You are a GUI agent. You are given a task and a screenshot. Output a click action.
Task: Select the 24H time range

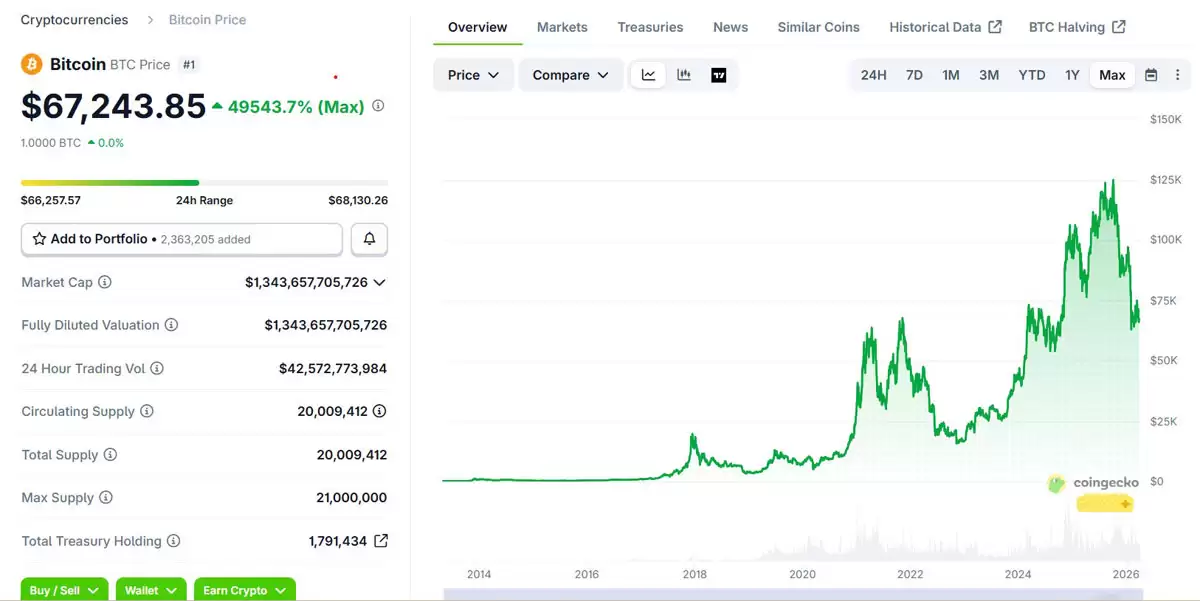pos(873,75)
